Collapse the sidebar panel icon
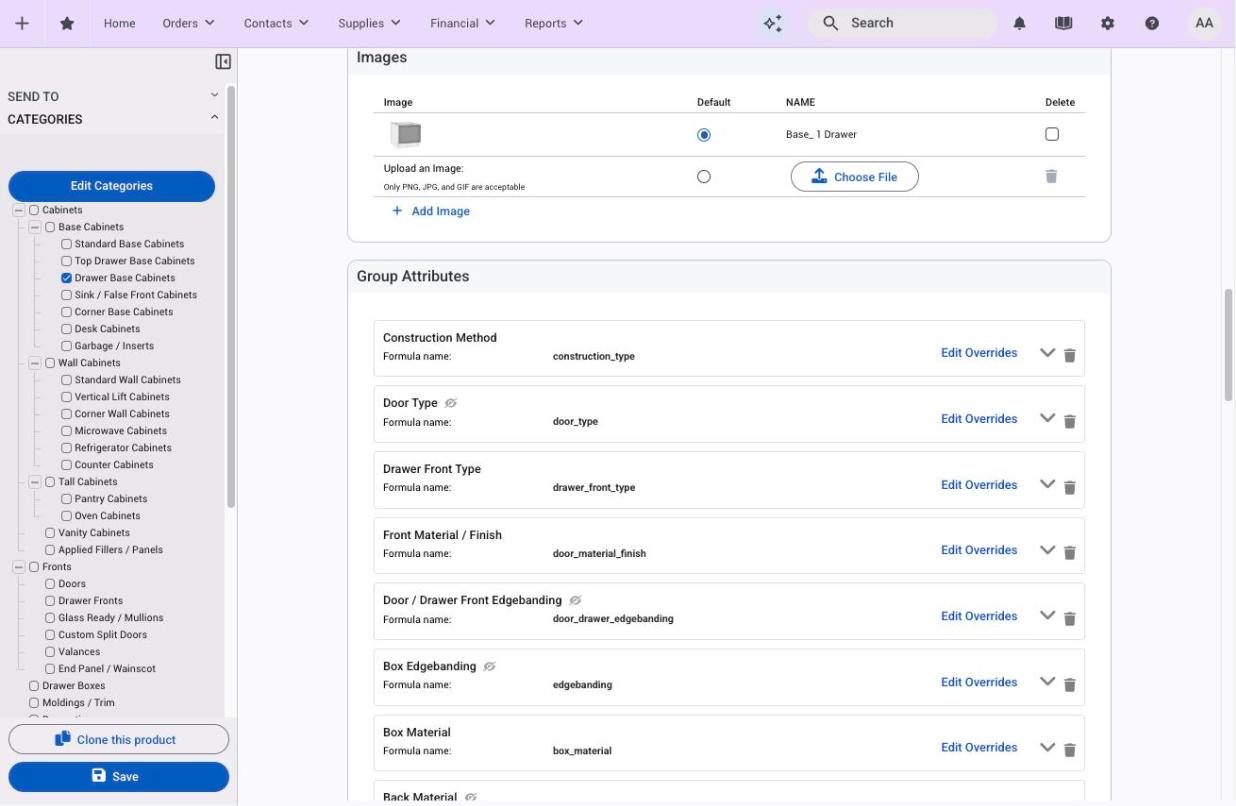This screenshot has width=1236, height=806. click(x=223, y=62)
